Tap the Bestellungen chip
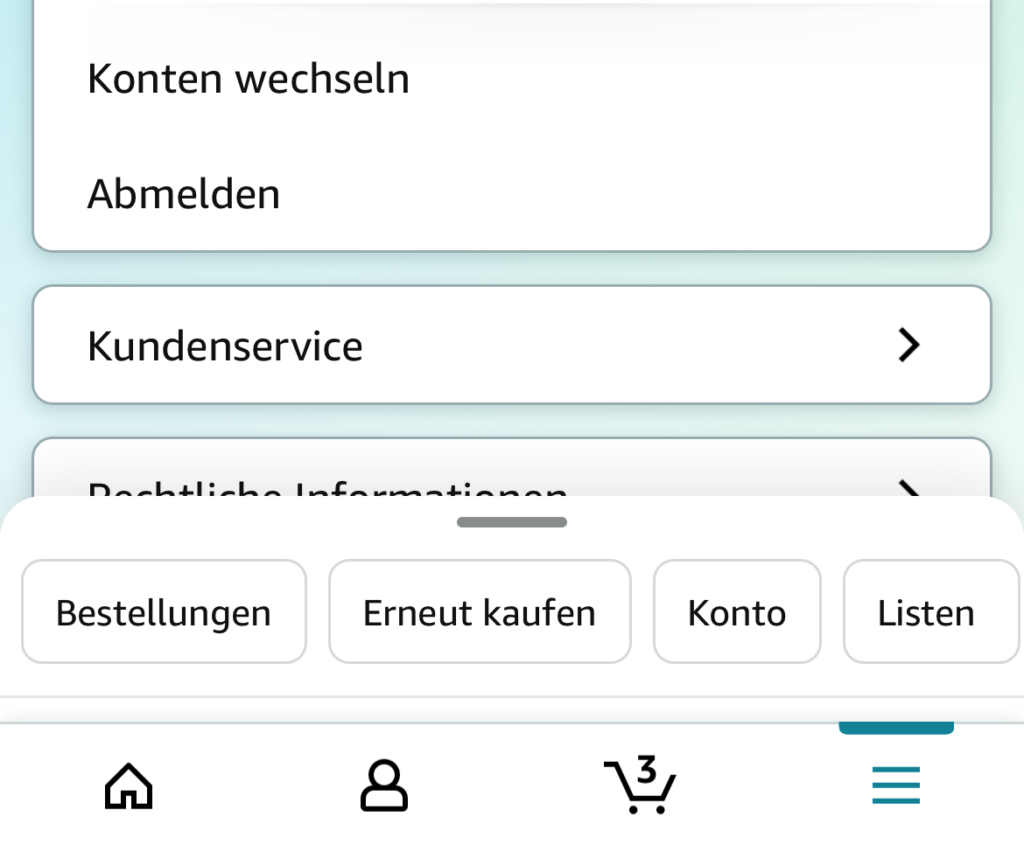The width and height of the screenshot is (1024, 859). click(164, 611)
